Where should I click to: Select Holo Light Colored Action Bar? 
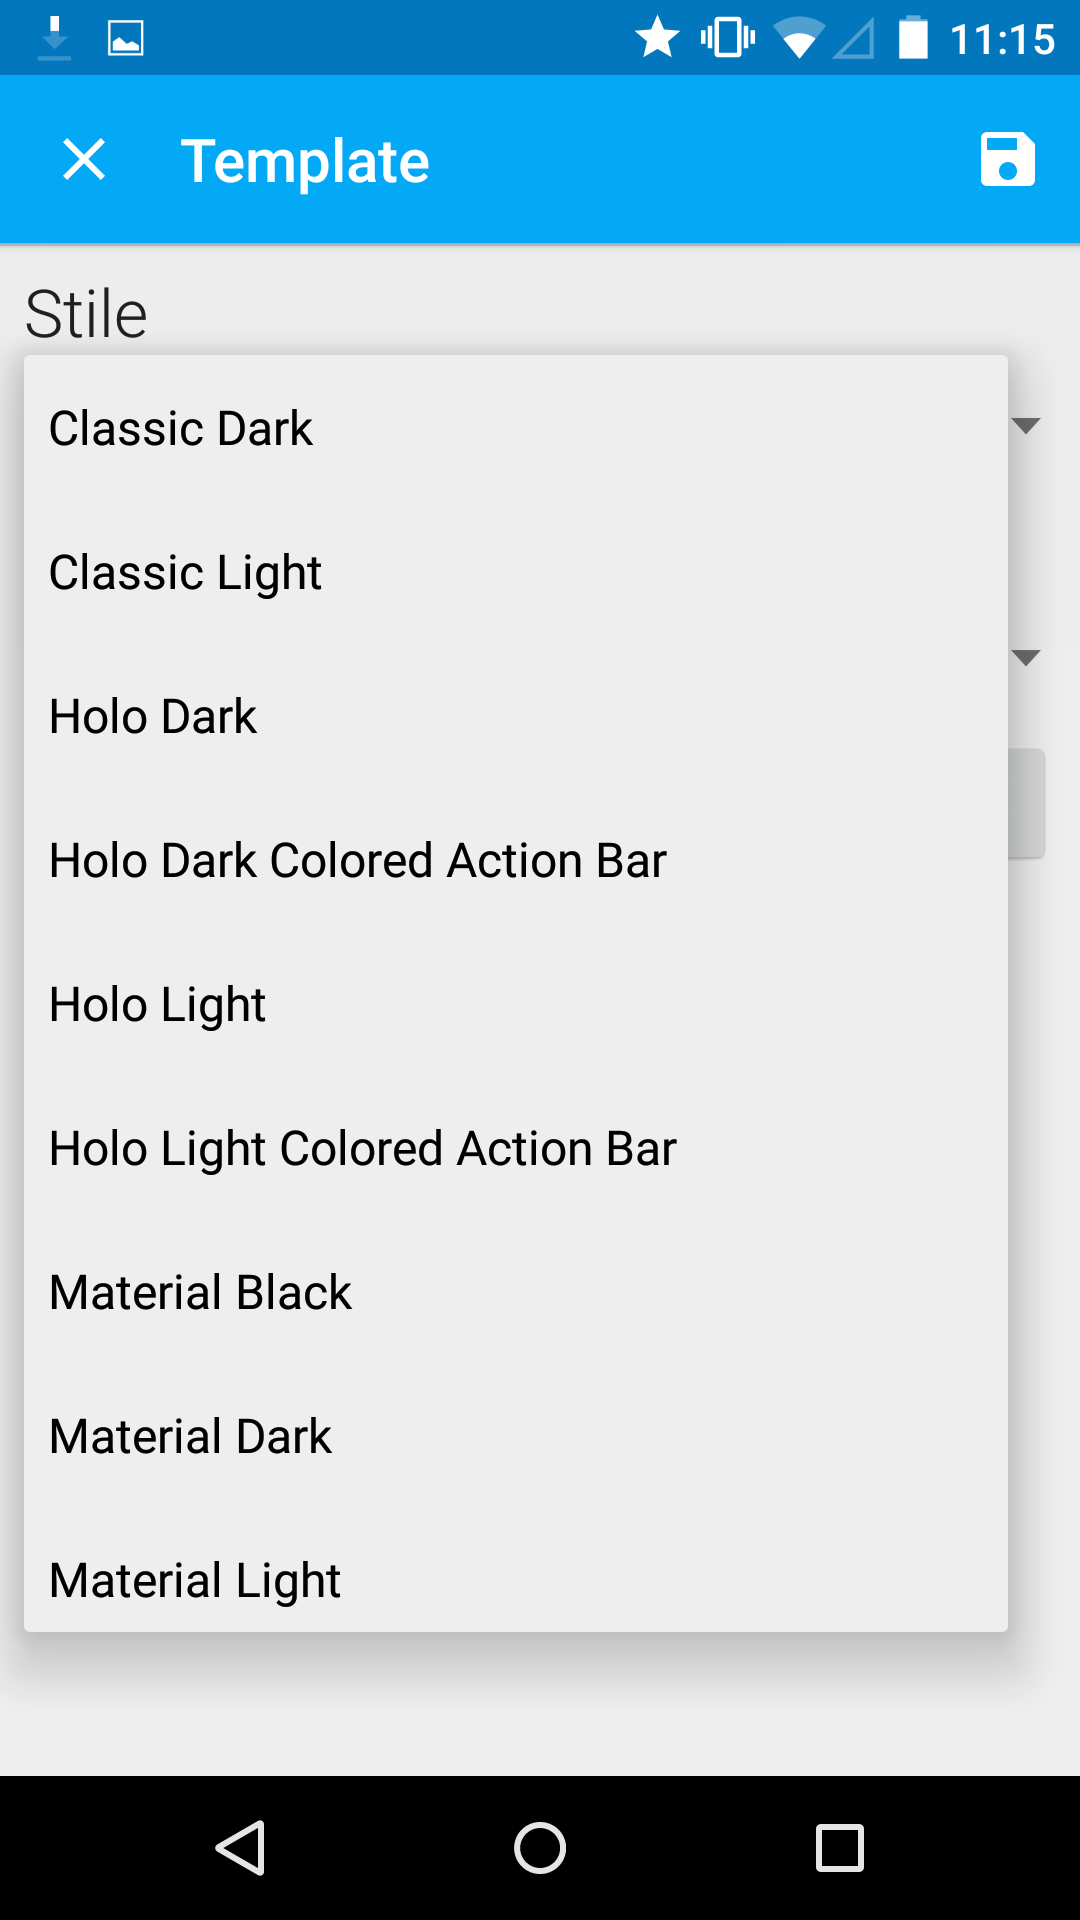click(516, 1148)
